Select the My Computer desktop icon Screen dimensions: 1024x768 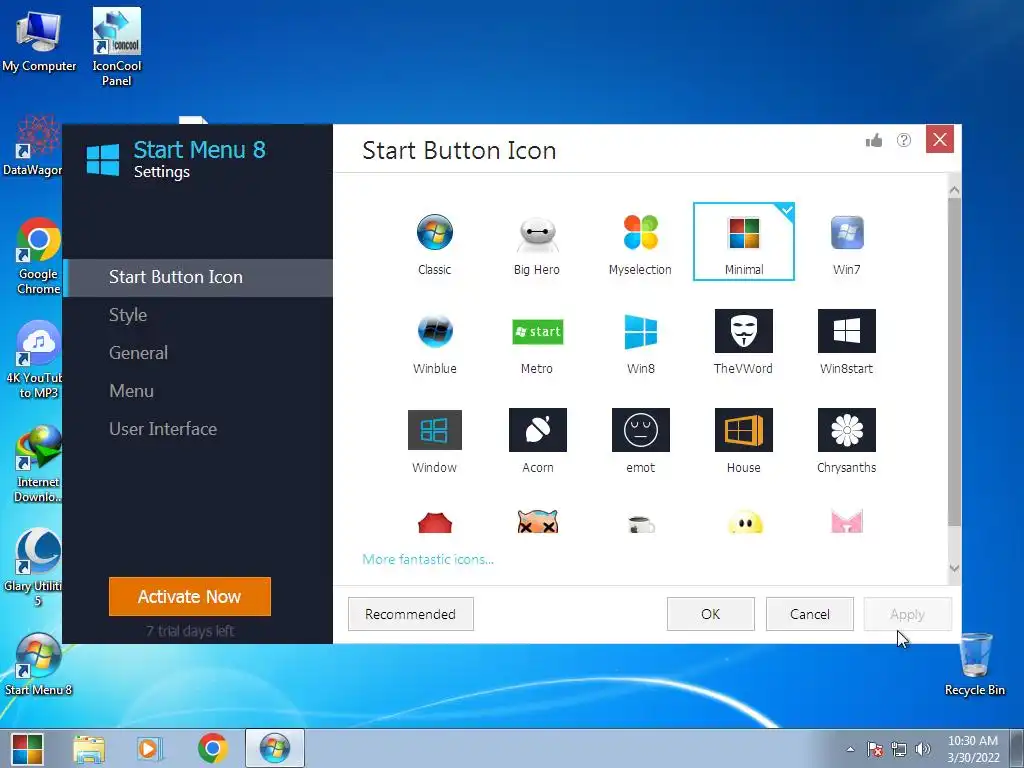click(x=39, y=41)
